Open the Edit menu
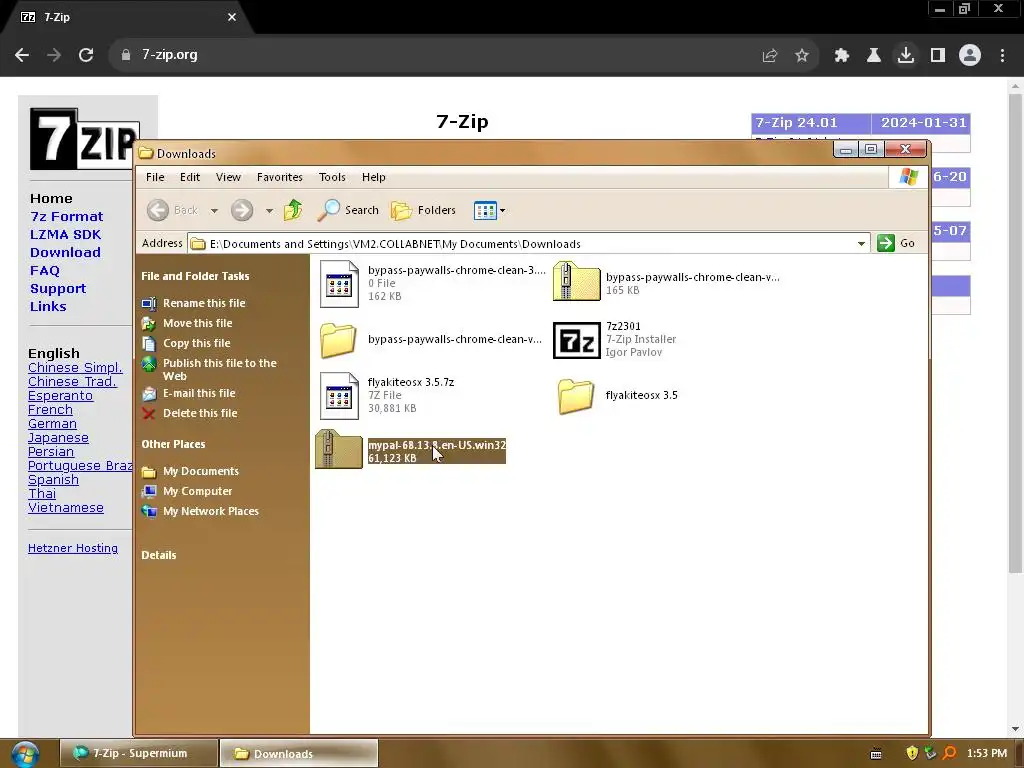This screenshot has height=768, width=1024. pos(190,177)
